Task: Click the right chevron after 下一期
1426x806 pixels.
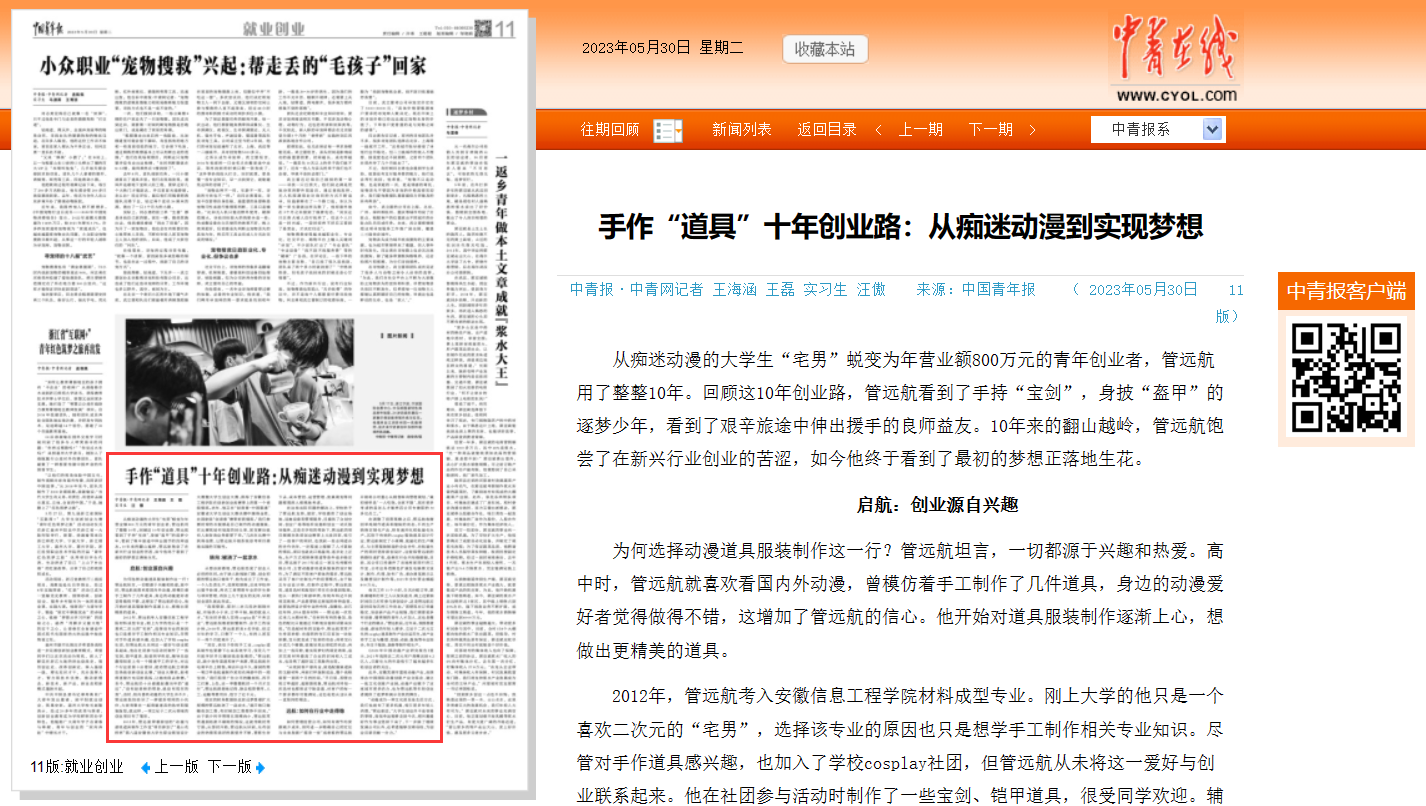Action: [x=1032, y=130]
